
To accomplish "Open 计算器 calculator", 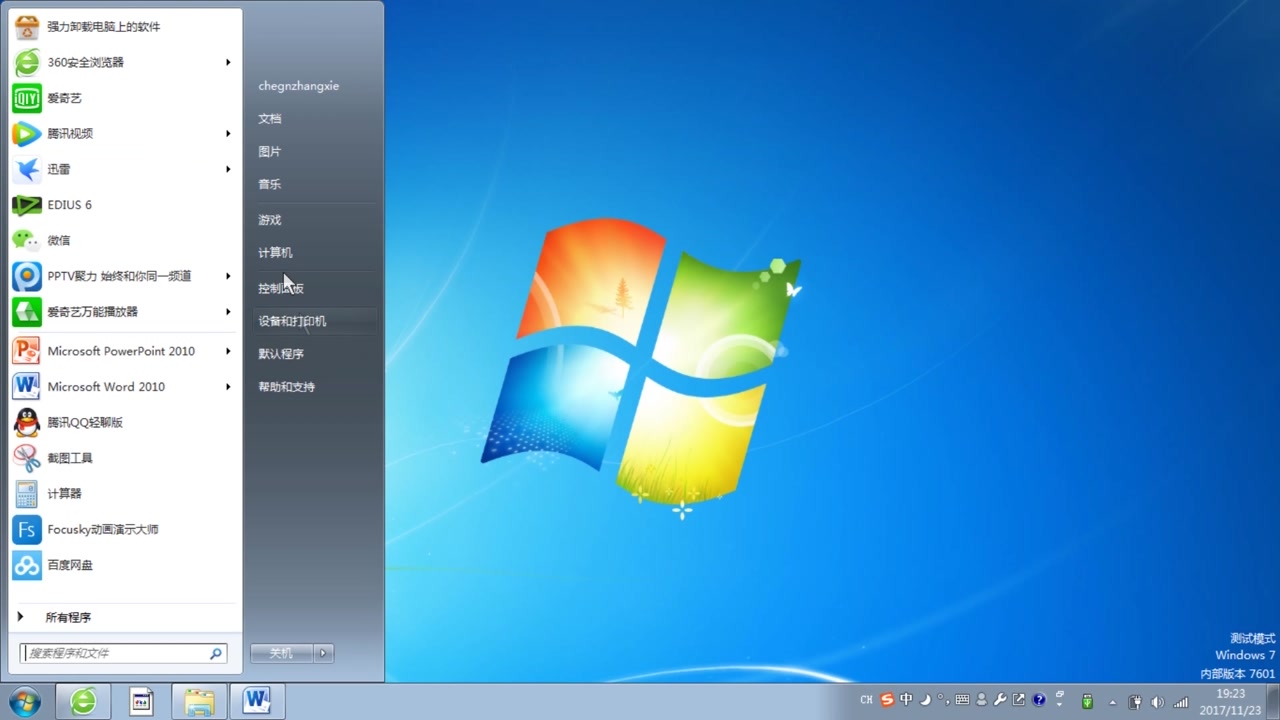I will (125, 494).
